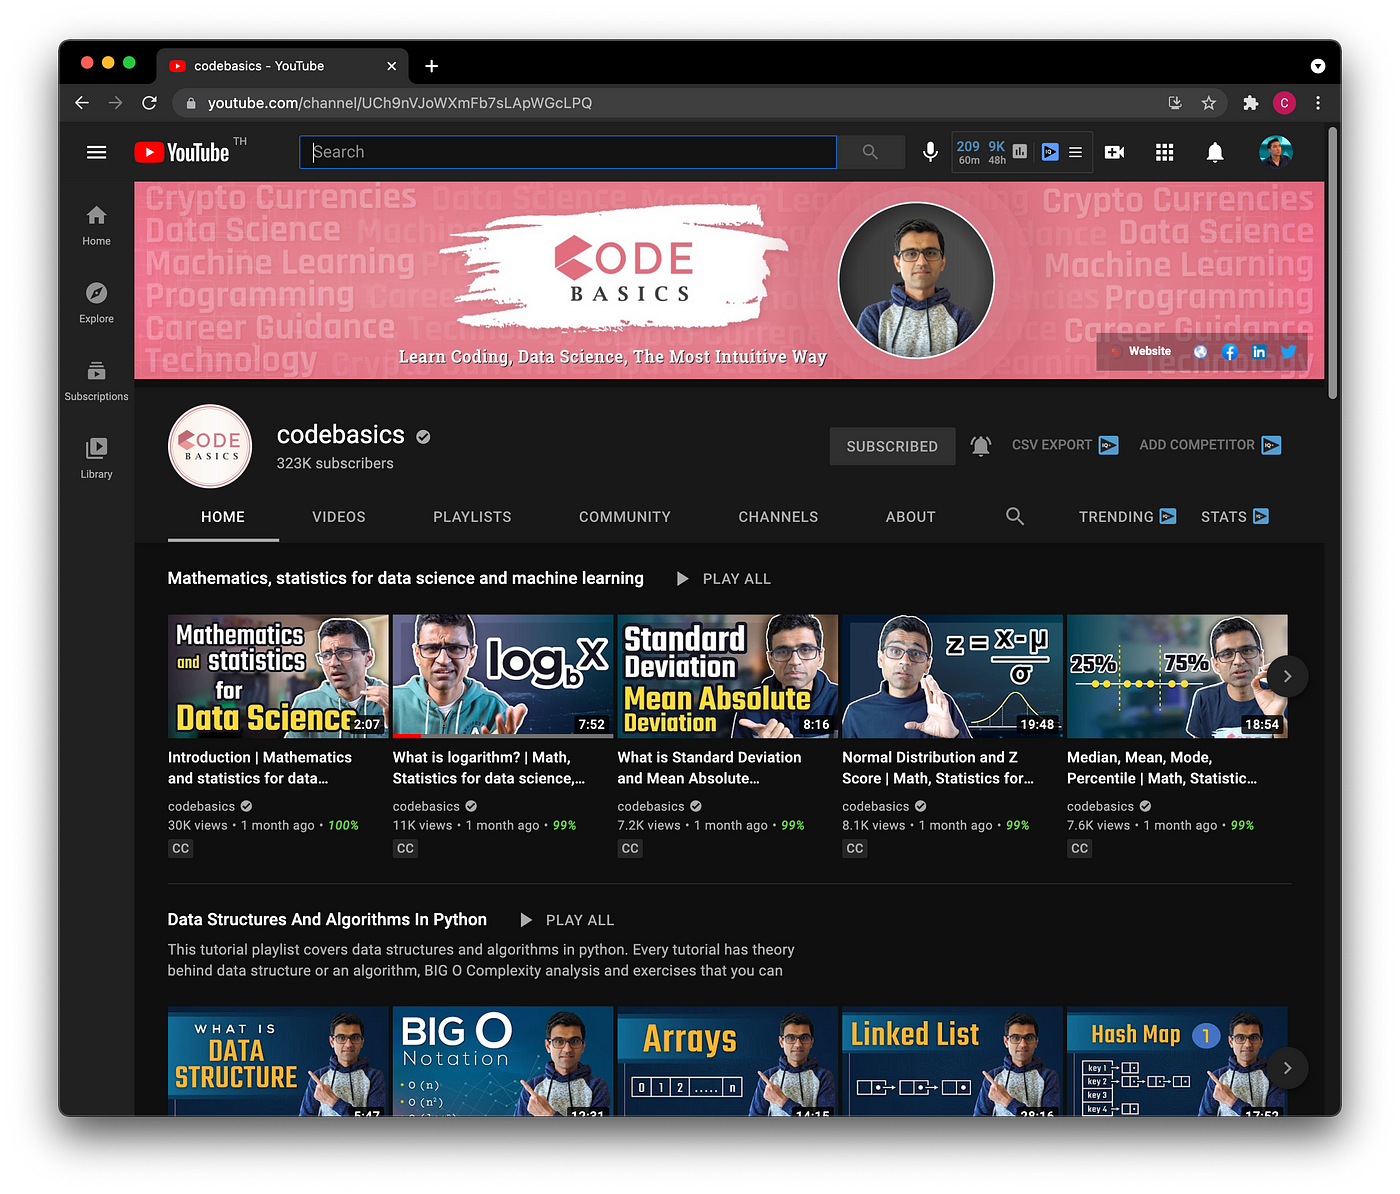The height and width of the screenshot is (1194, 1400).
Task: Open the Standard Deviation video thumbnail
Action: coord(728,676)
